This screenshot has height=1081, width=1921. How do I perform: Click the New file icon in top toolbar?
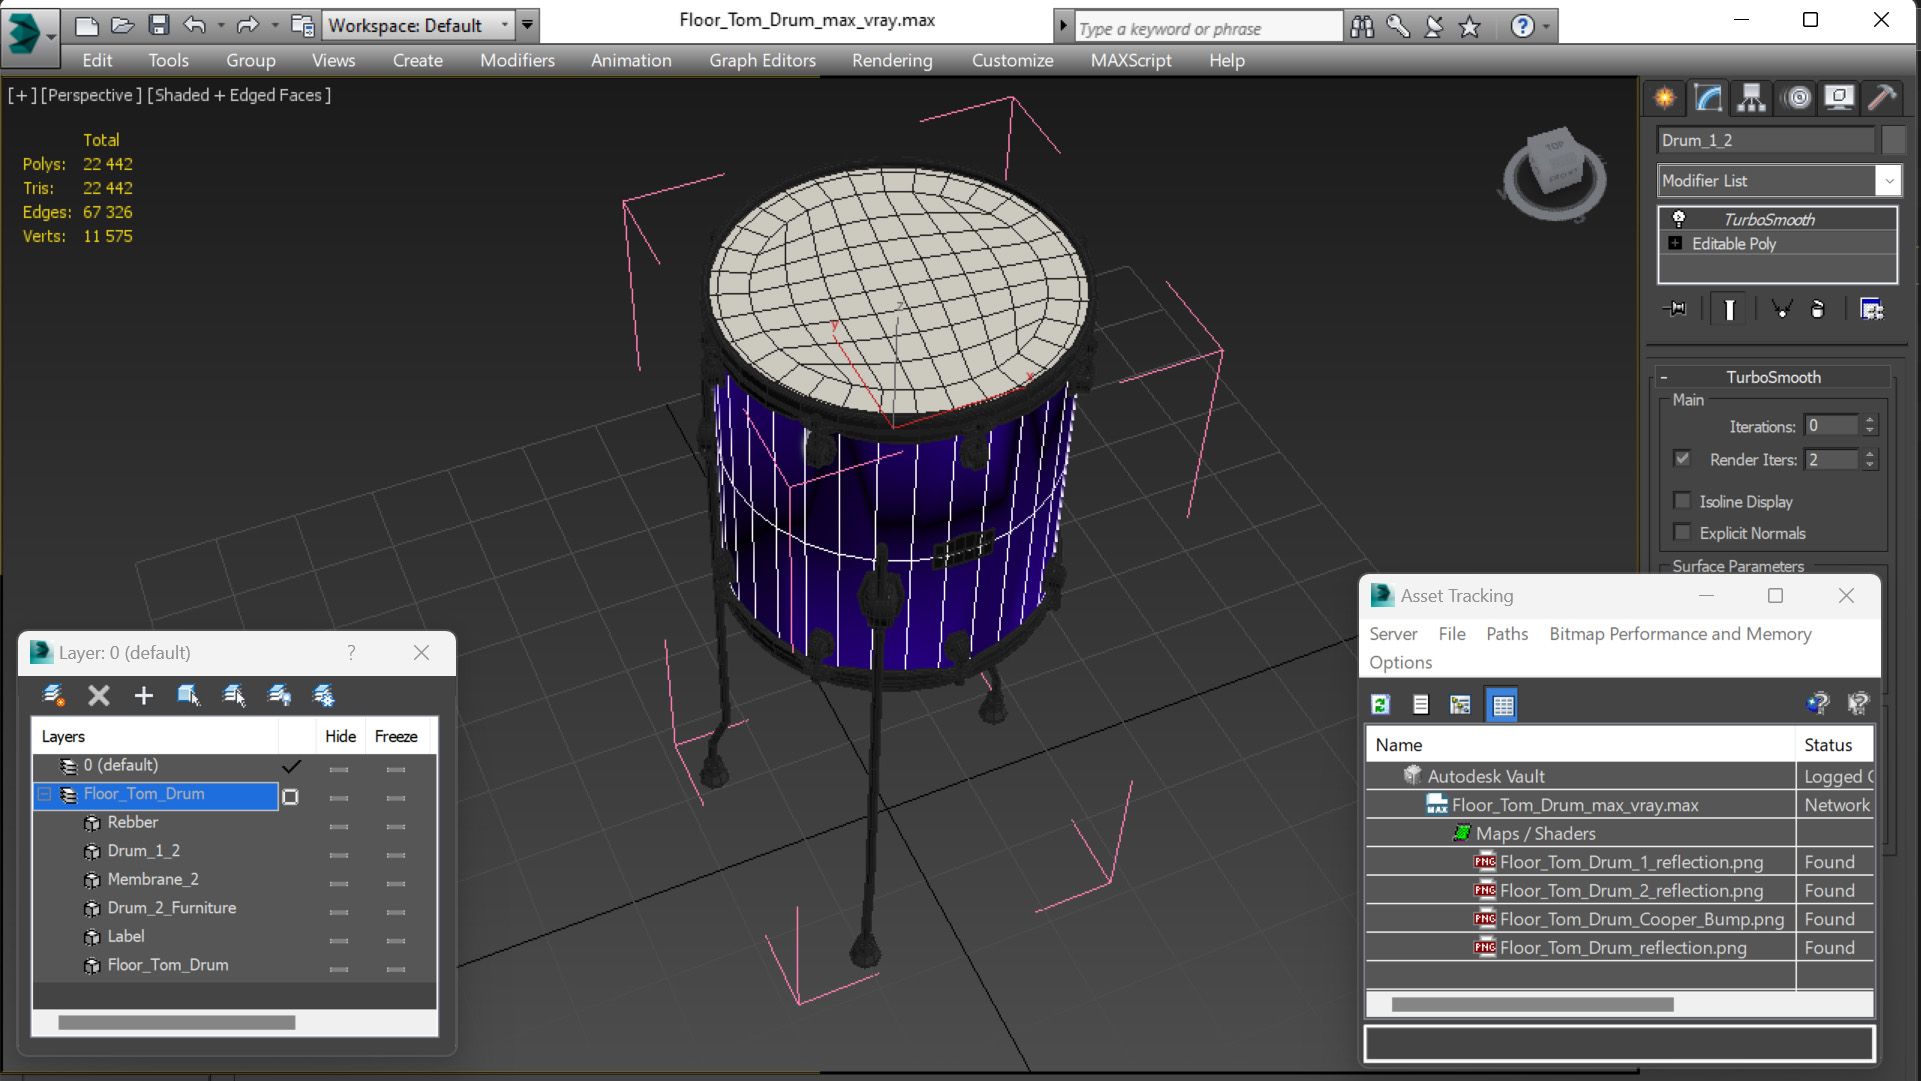click(x=86, y=25)
